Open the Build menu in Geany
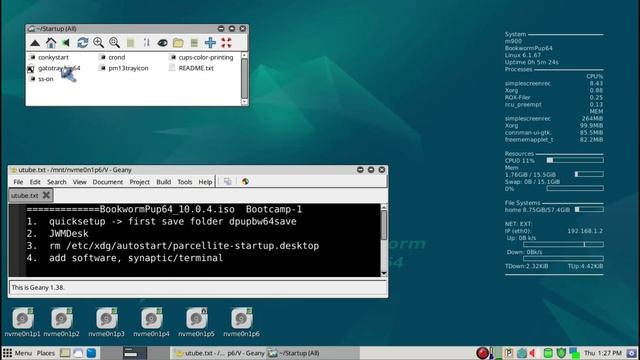This screenshot has width=640, height=360. tap(164, 182)
